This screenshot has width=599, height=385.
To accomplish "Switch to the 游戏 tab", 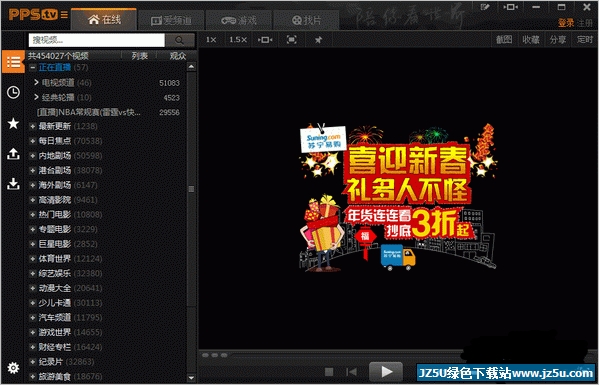I will [239, 20].
